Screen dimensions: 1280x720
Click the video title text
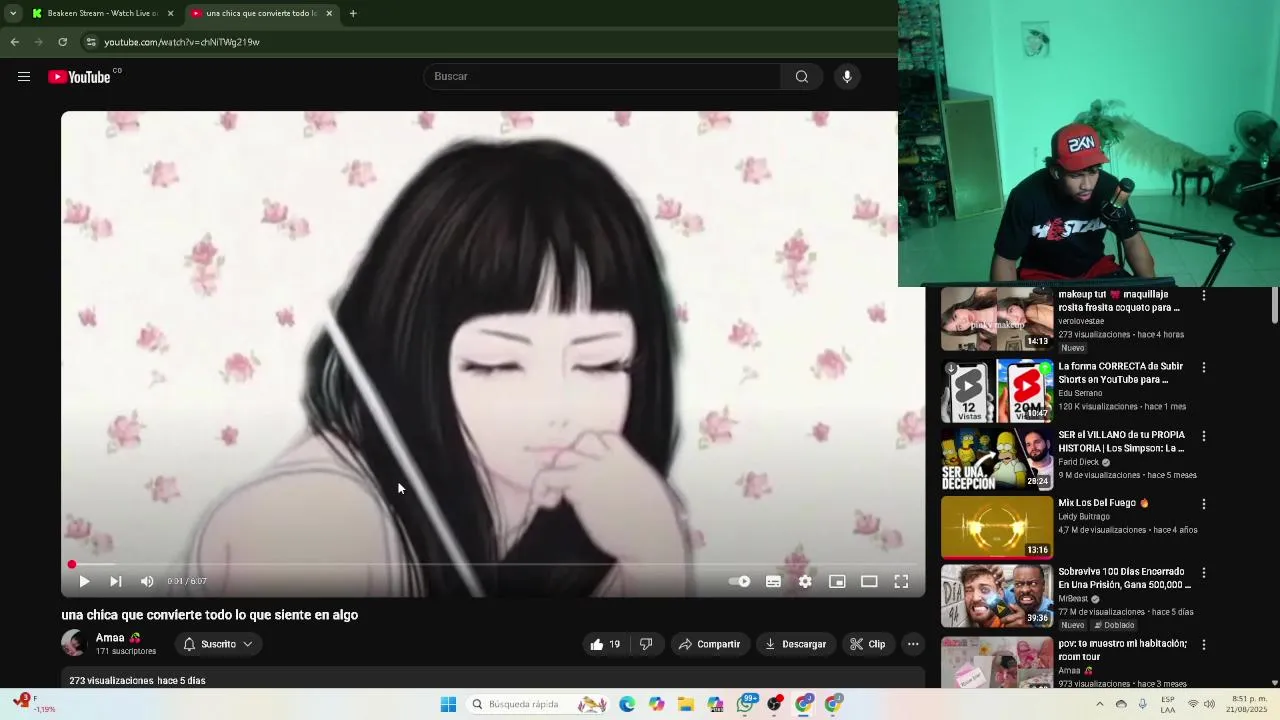pyautogui.click(x=209, y=615)
